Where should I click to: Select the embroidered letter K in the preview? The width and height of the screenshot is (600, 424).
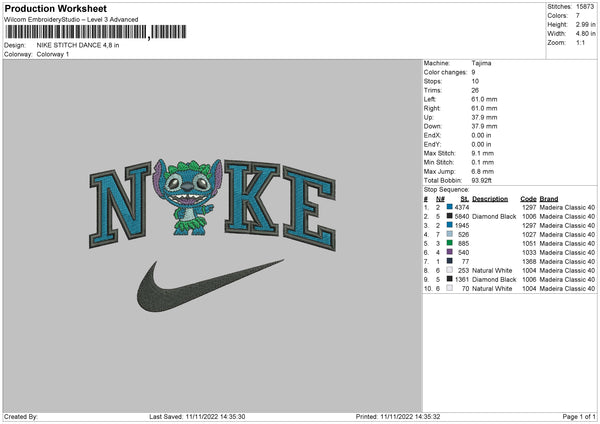point(252,197)
